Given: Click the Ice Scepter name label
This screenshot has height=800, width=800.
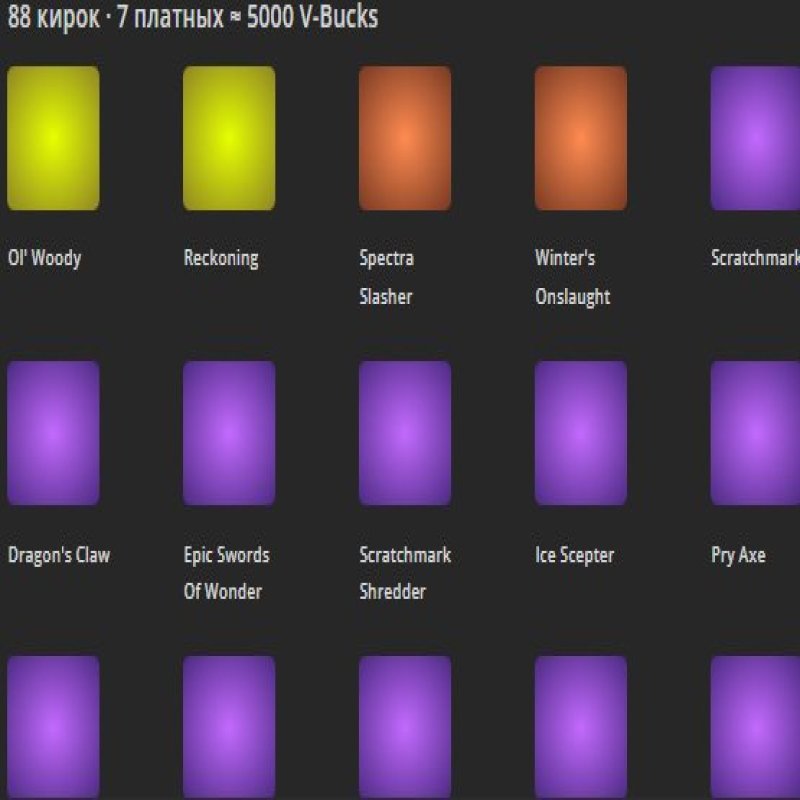Looking at the screenshot, I should pos(573,555).
